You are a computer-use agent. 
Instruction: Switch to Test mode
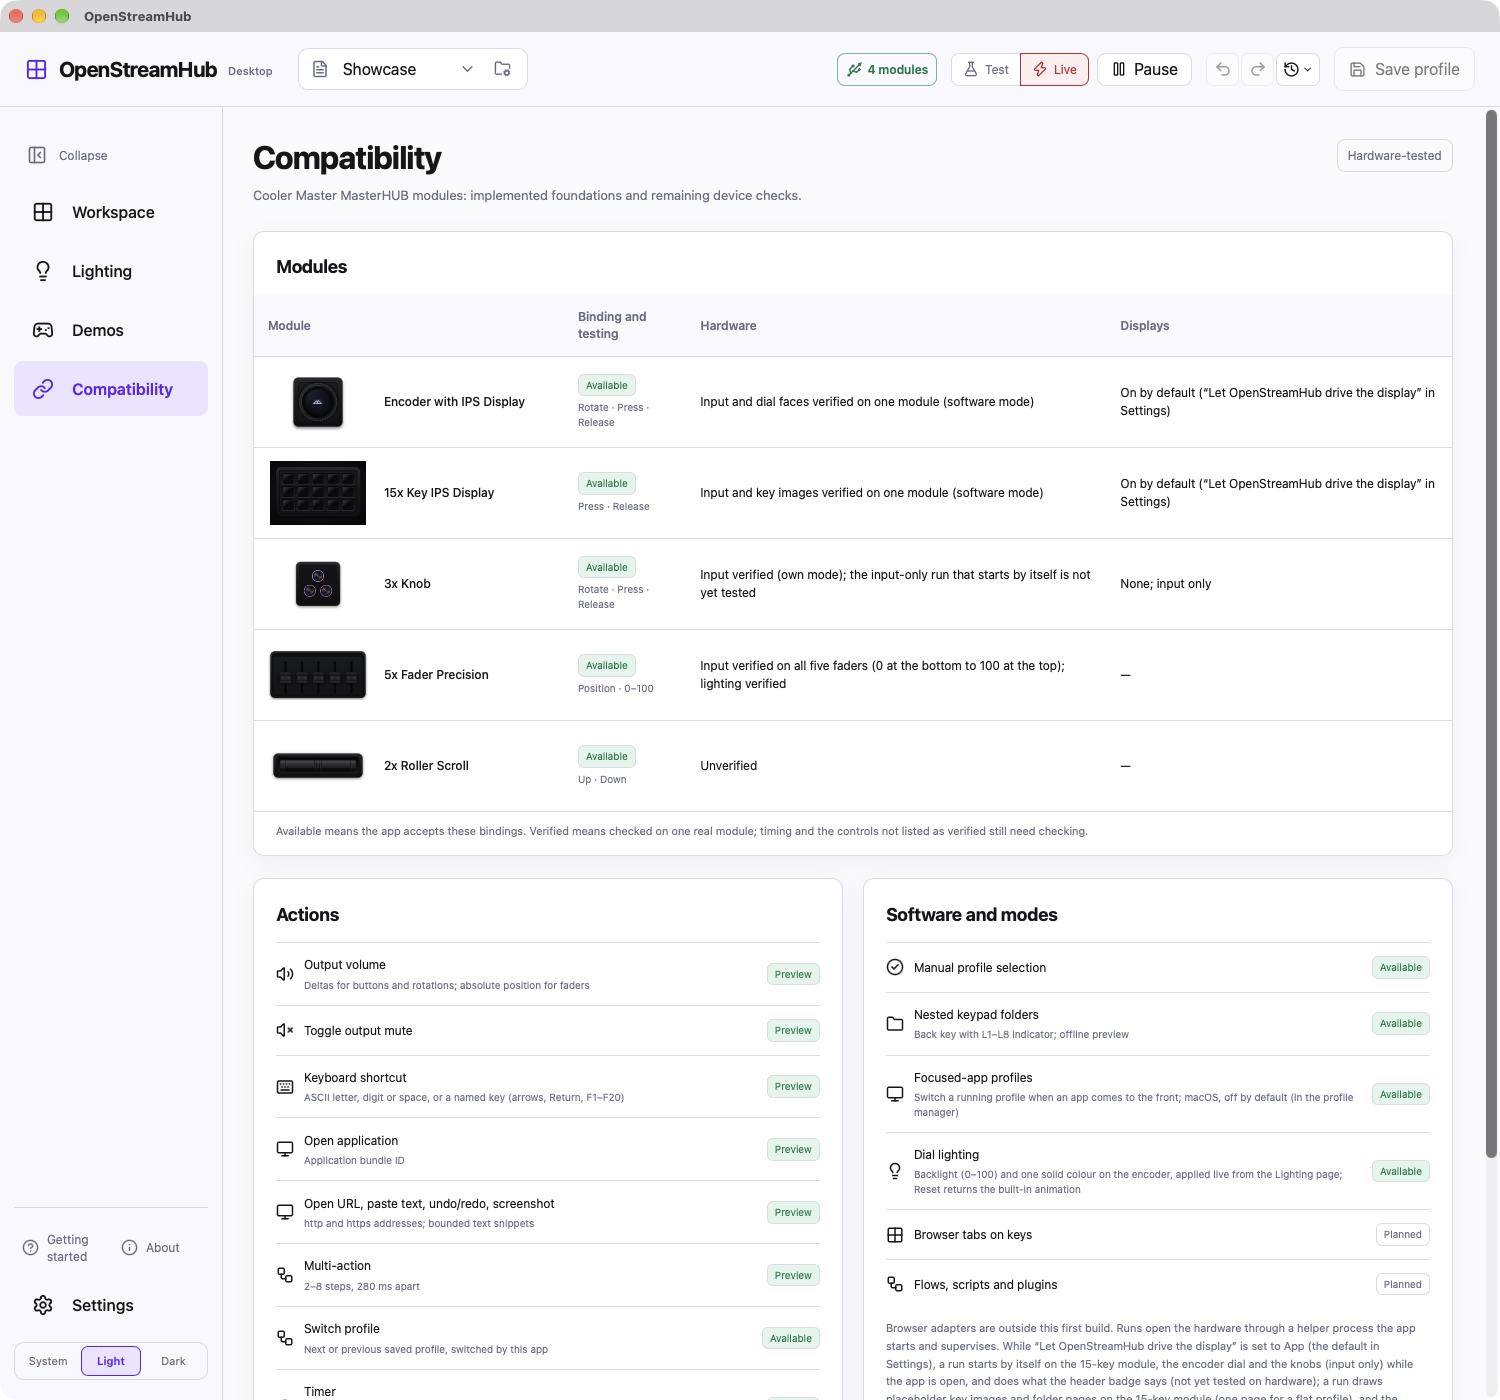(x=986, y=69)
